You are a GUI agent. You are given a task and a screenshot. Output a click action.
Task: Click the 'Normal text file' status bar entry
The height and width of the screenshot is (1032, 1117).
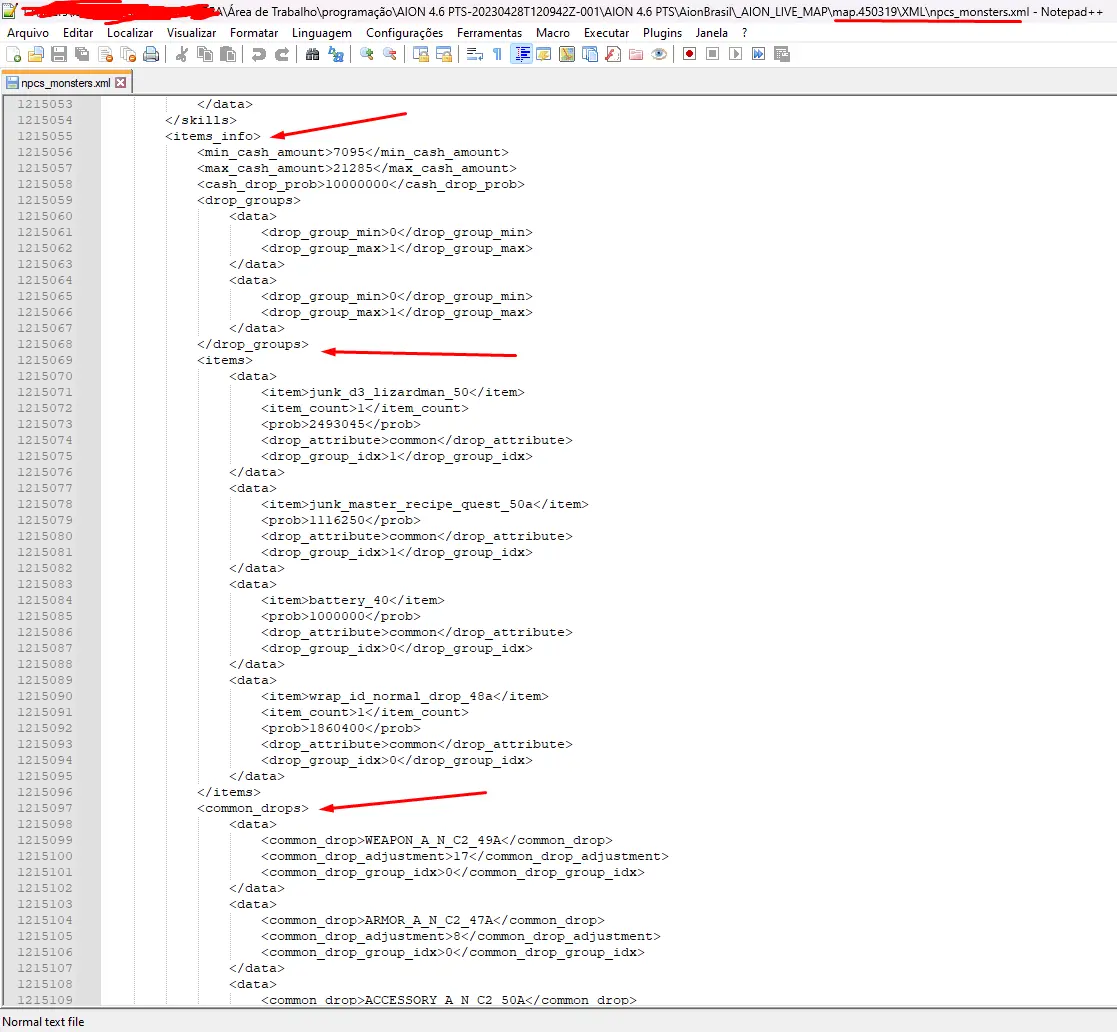(43, 1022)
